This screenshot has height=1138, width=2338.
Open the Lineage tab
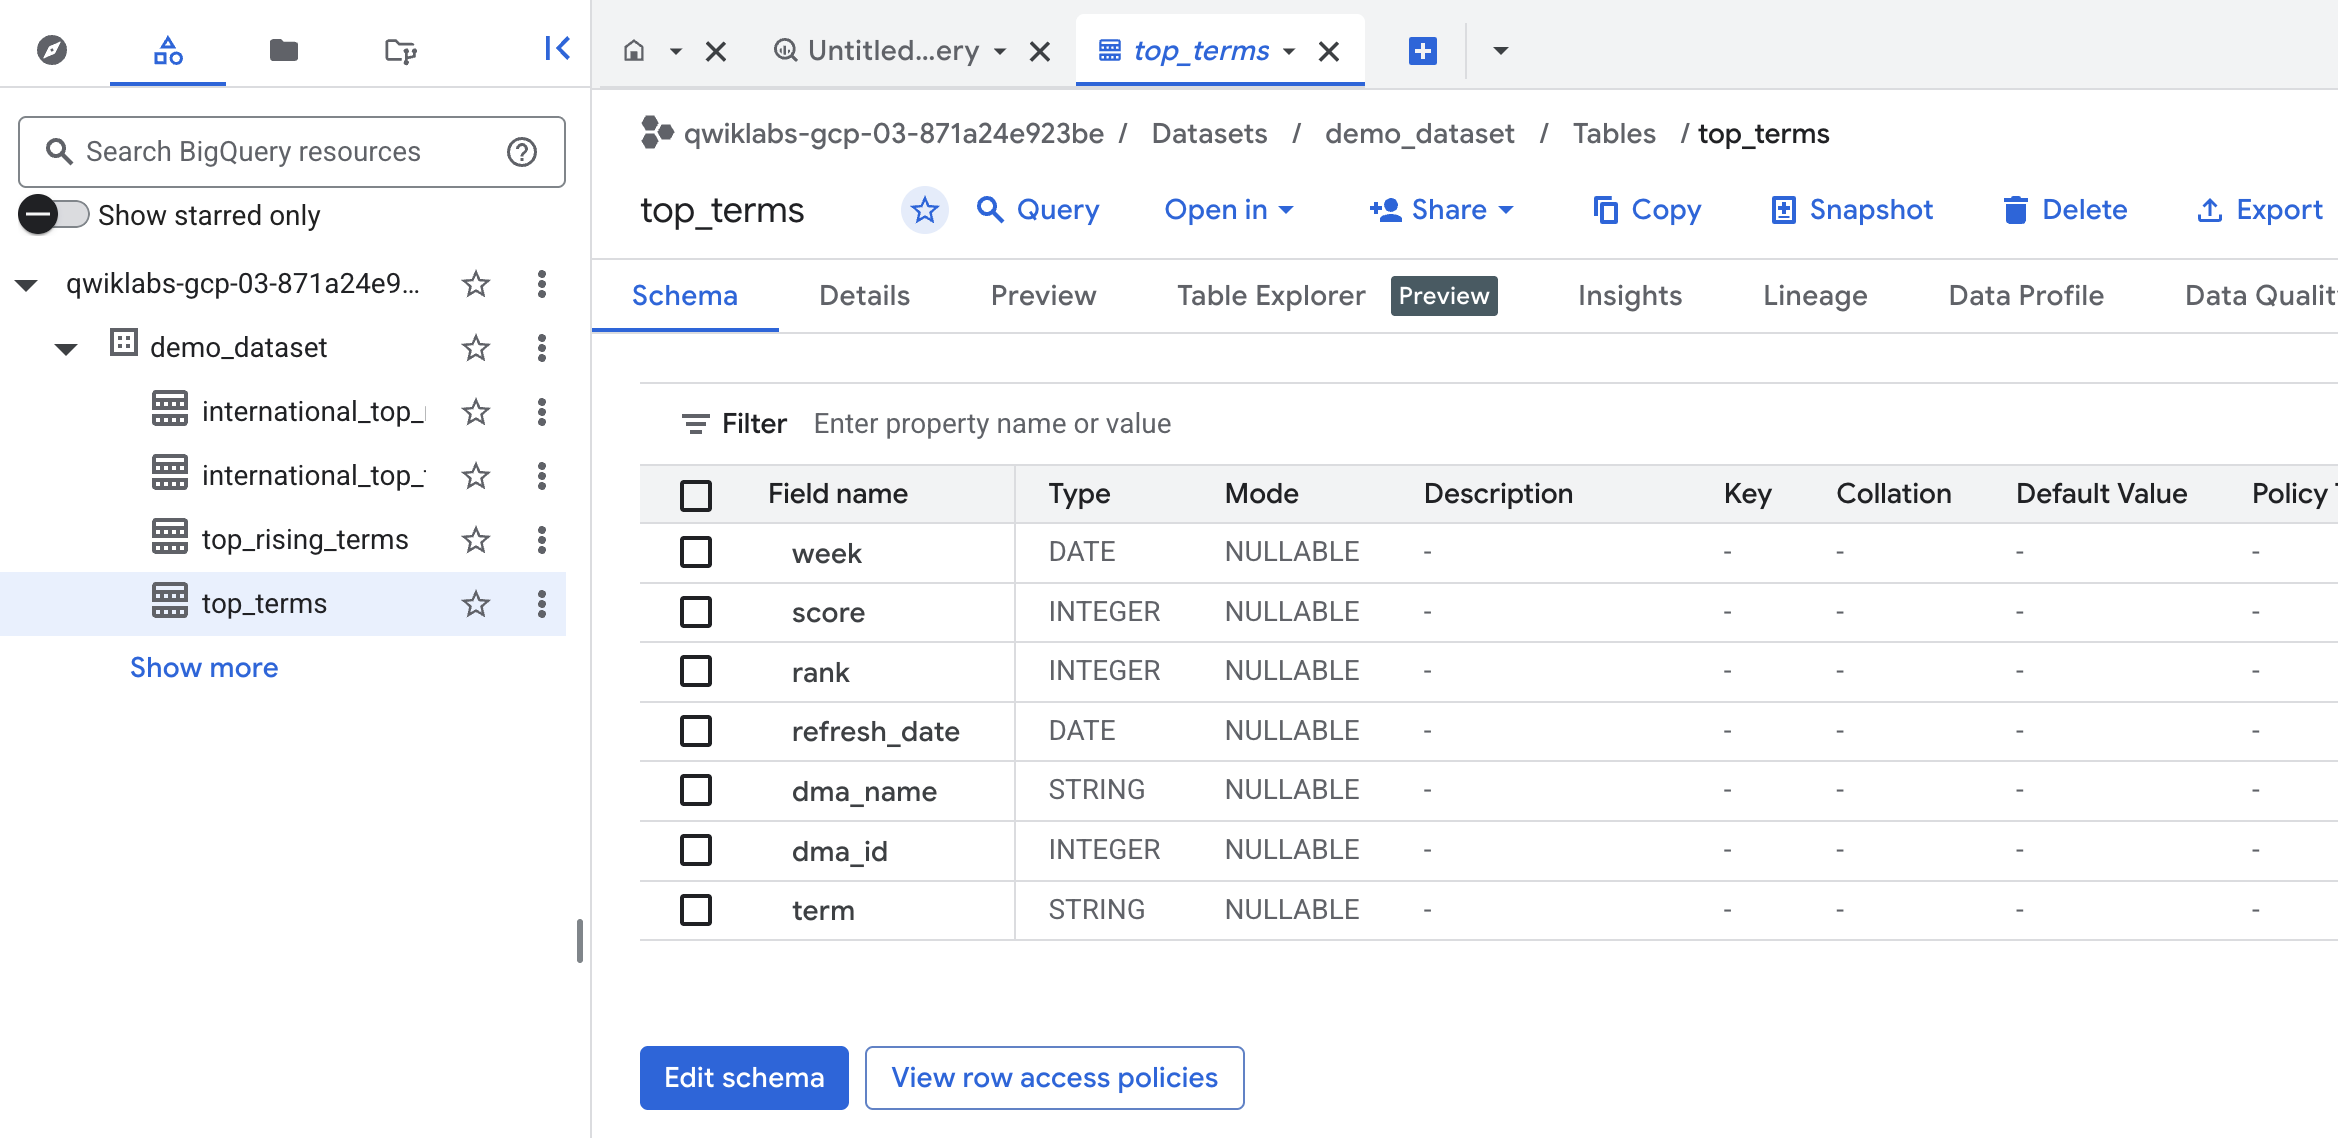[x=1815, y=296]
